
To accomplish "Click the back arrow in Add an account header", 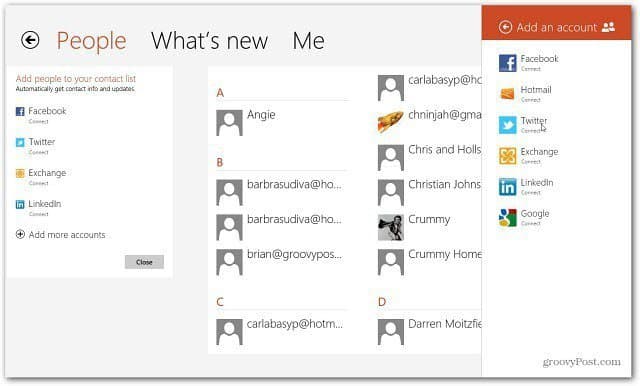I will [x=505, y=27].
